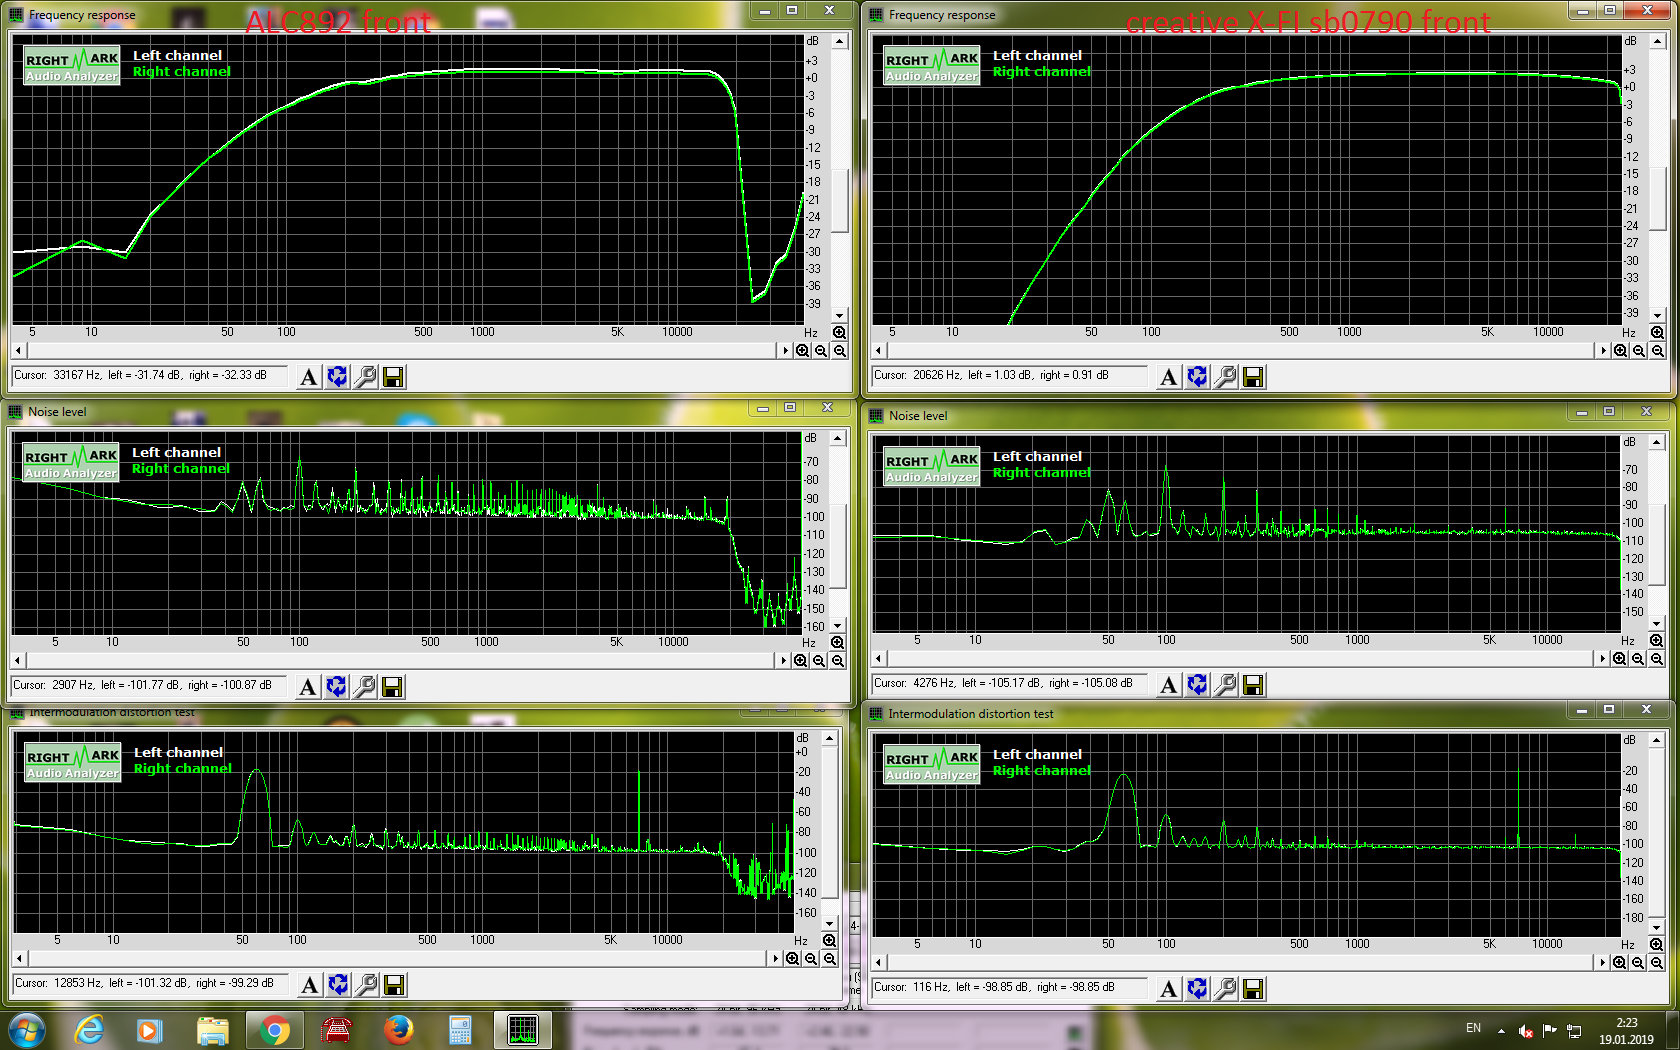Open the Windows Start menu
Screen dimensions: 1680x1050
click(x=26, y=1030)
